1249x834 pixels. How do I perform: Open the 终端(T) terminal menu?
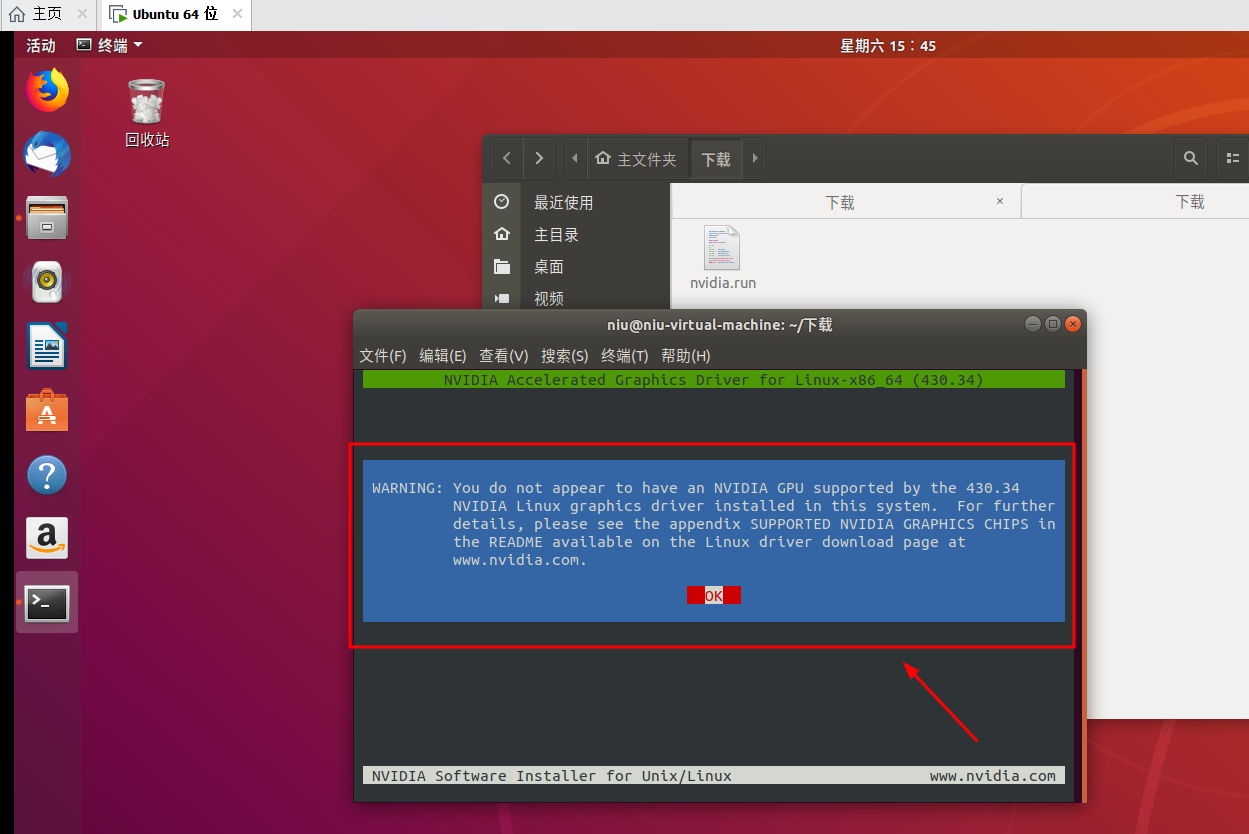[625, 356]
